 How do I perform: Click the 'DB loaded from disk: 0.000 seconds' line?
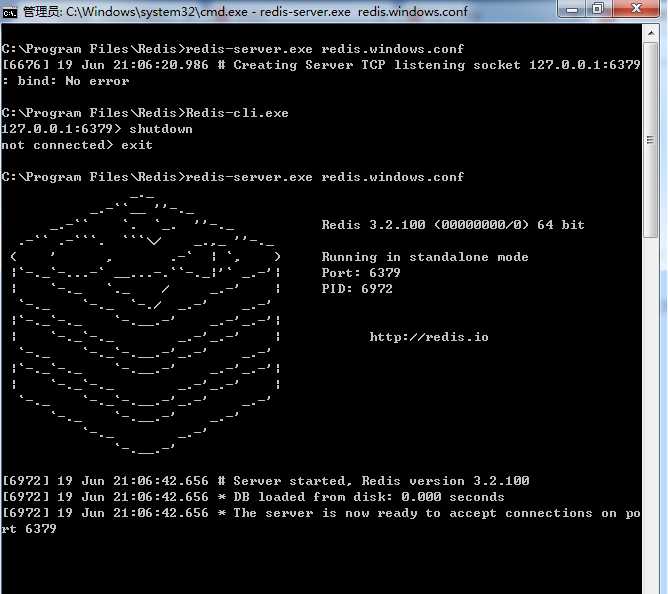[x=253, y=497]
